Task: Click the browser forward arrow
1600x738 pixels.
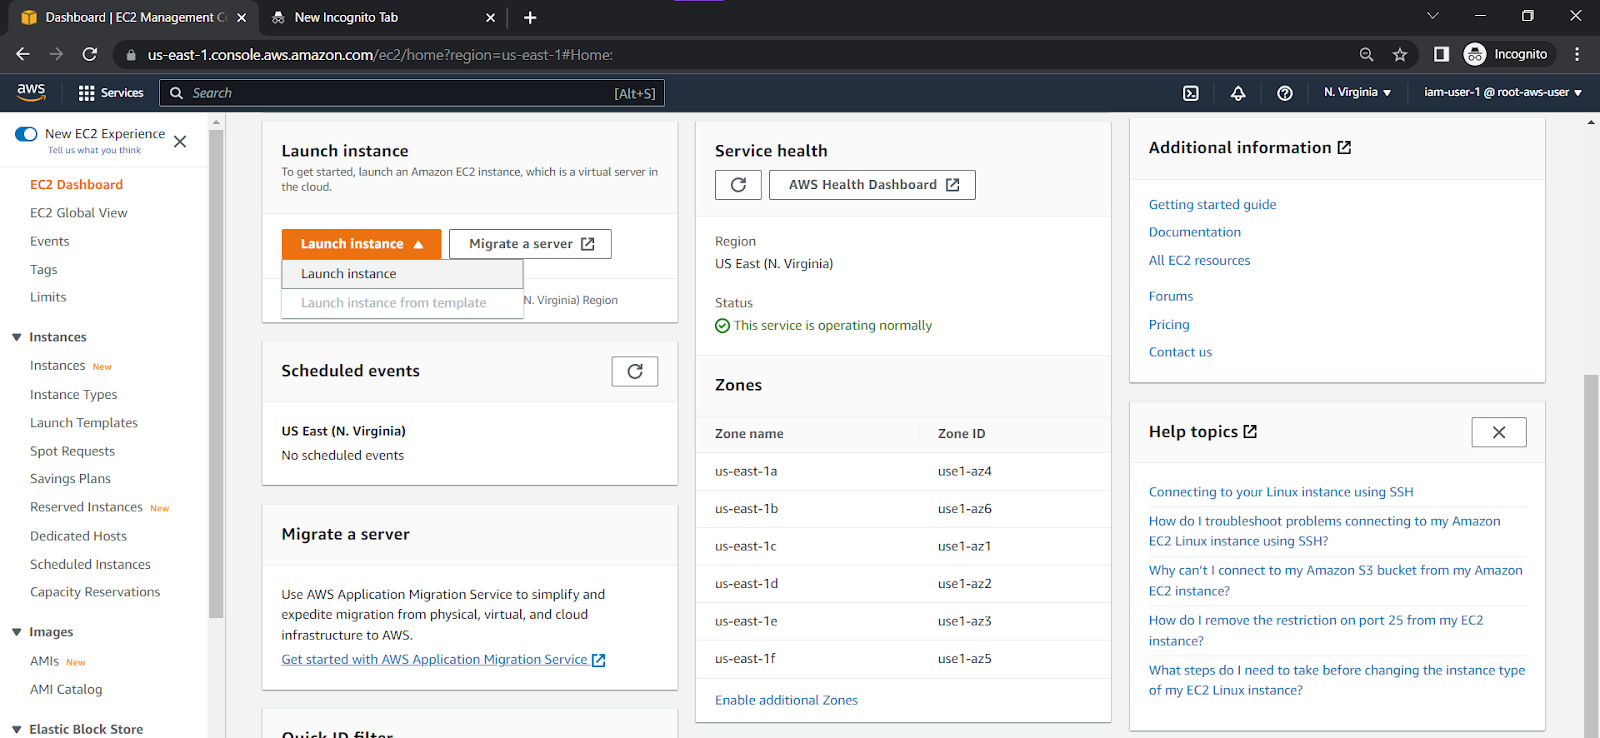Action: pos(56,54)
